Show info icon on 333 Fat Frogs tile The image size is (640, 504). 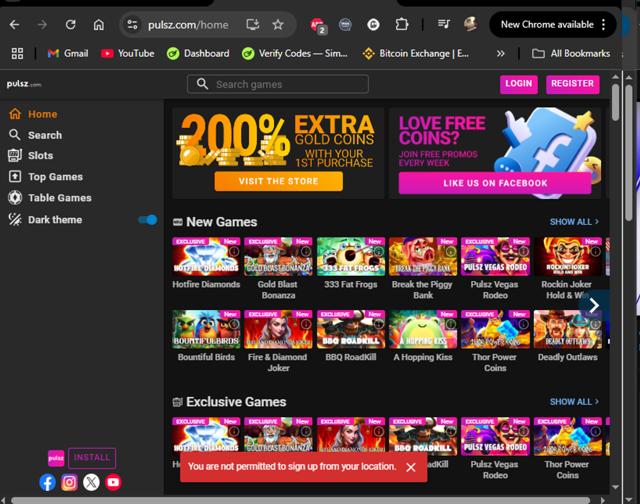[378, 251]
